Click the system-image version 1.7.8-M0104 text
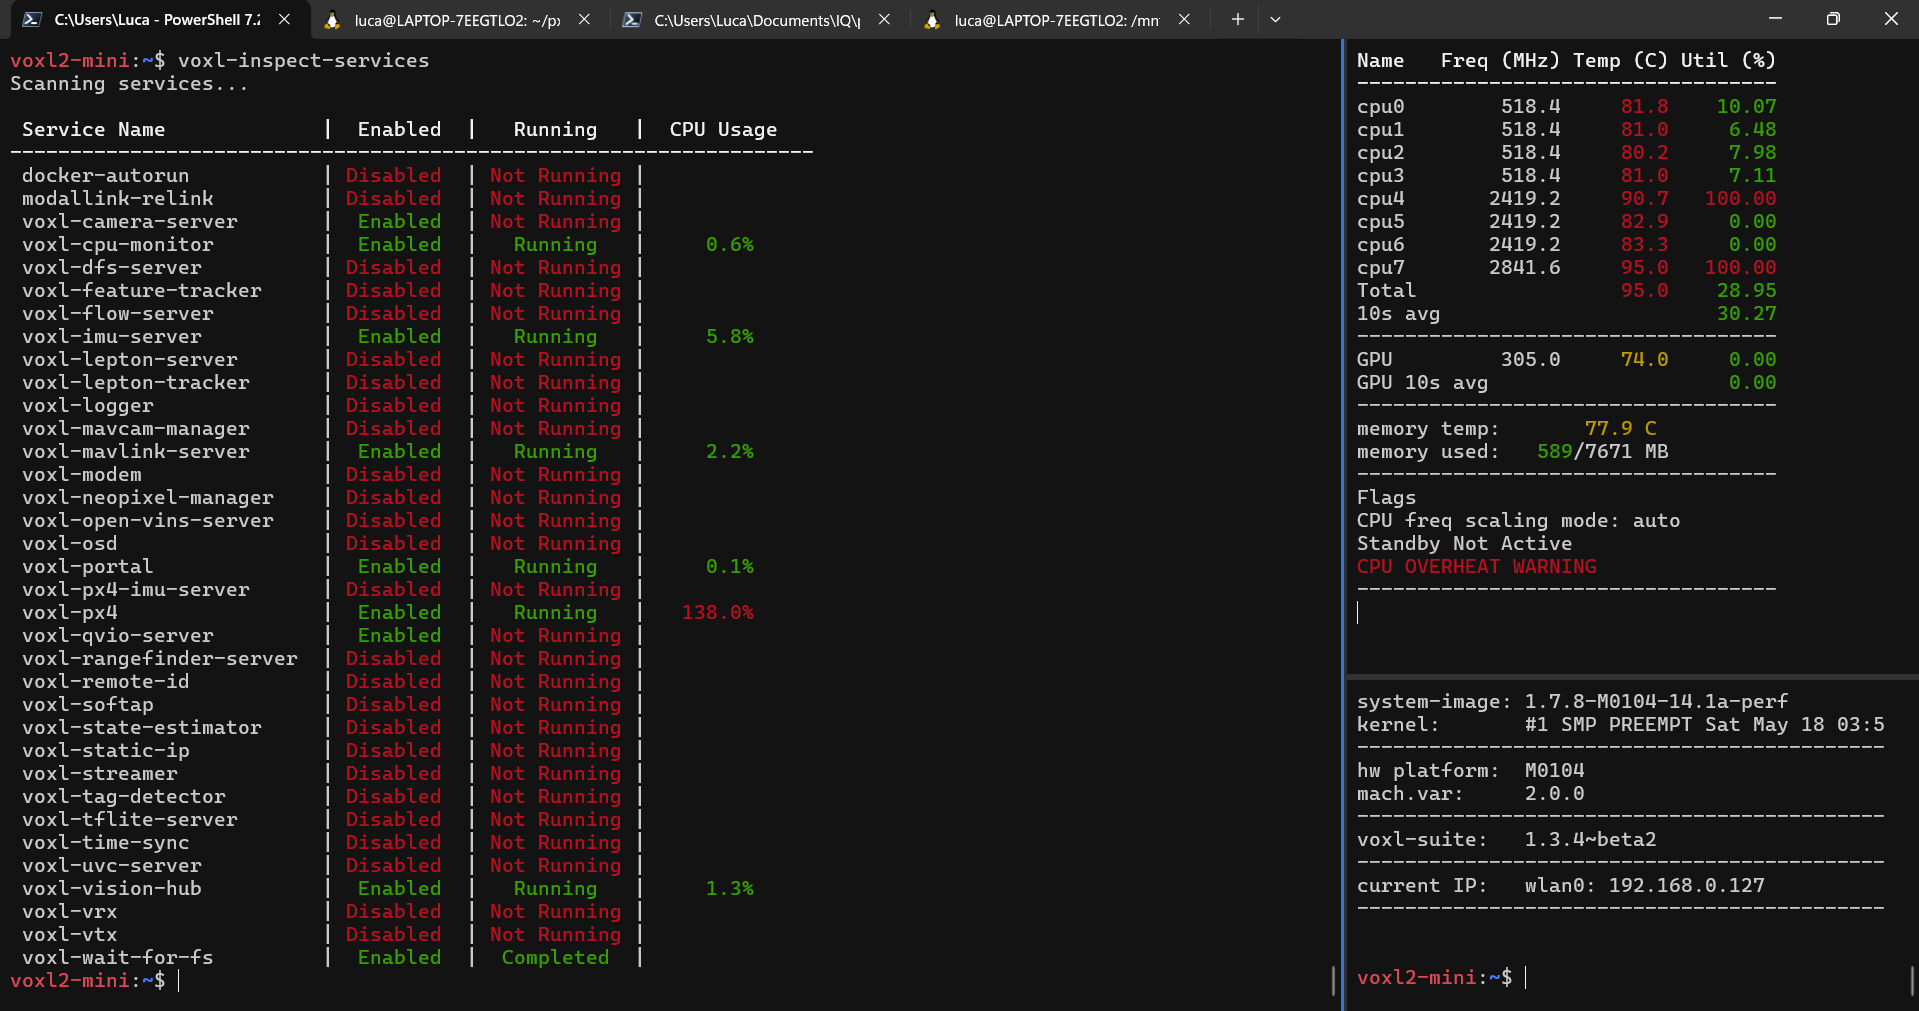Viewport: 1919px width, 1011px height. coord(1657,702)
